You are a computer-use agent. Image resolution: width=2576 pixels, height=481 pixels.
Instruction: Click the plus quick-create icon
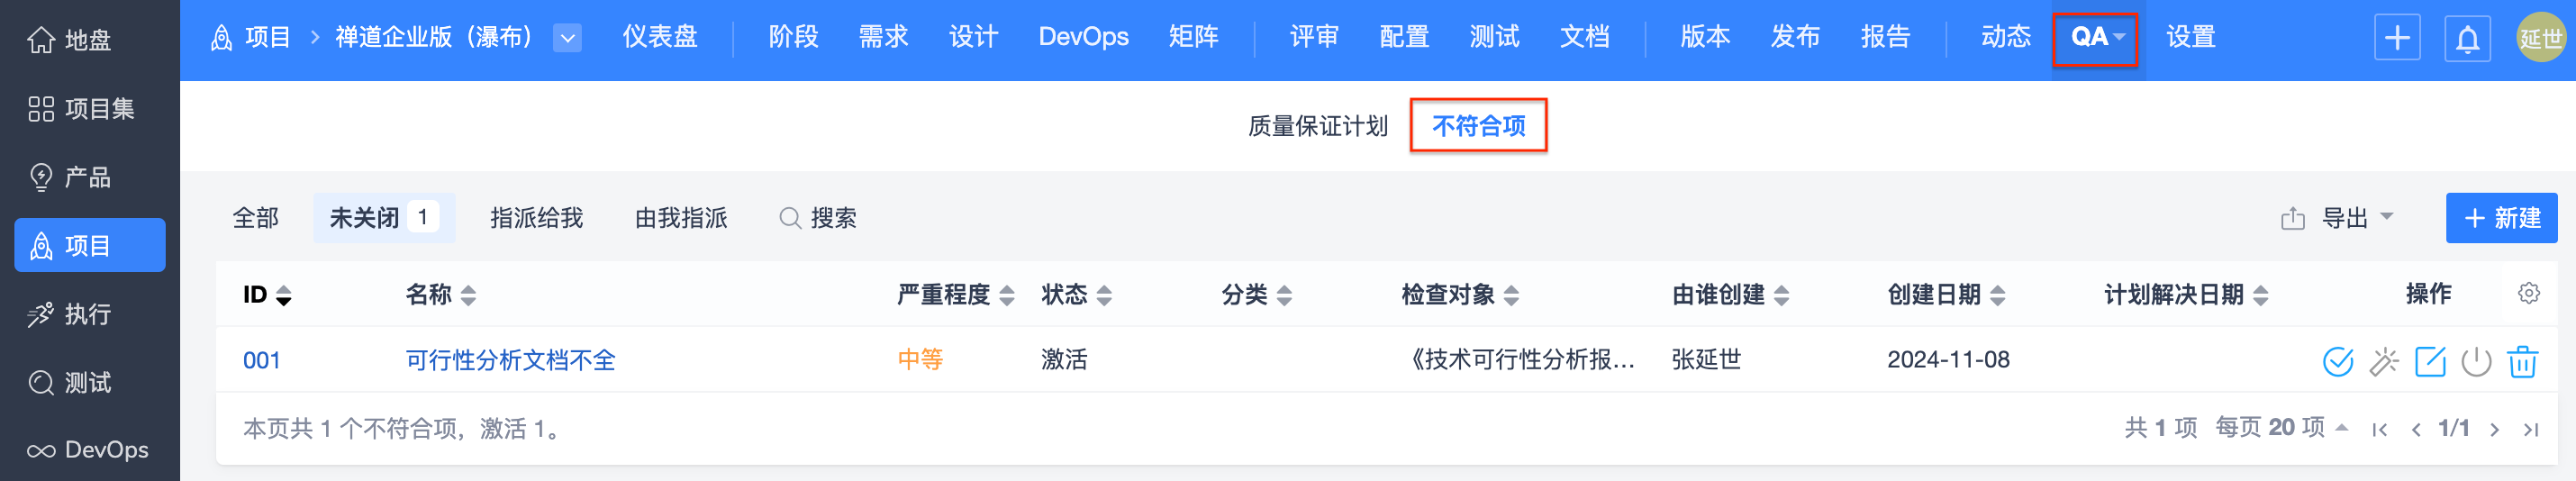[x=2397, y=38]
